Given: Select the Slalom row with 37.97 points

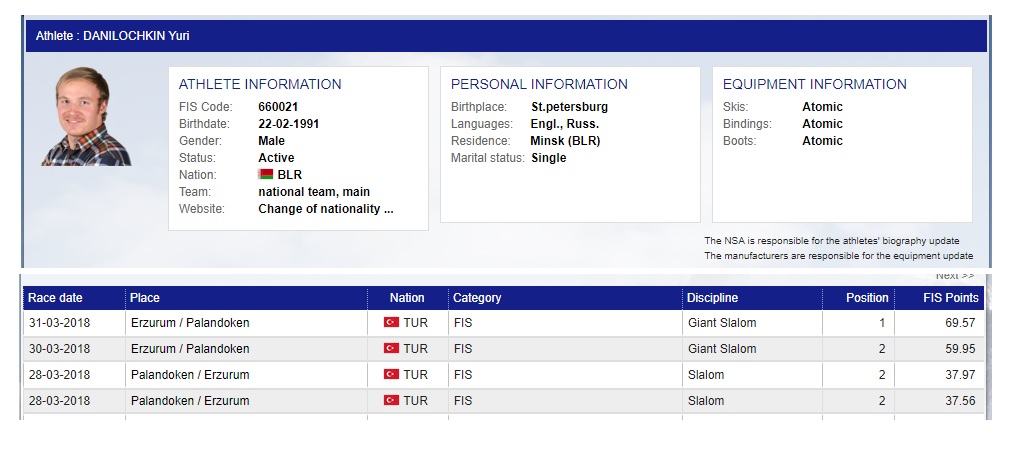Looking at the screenshot, I should point(503,375).
